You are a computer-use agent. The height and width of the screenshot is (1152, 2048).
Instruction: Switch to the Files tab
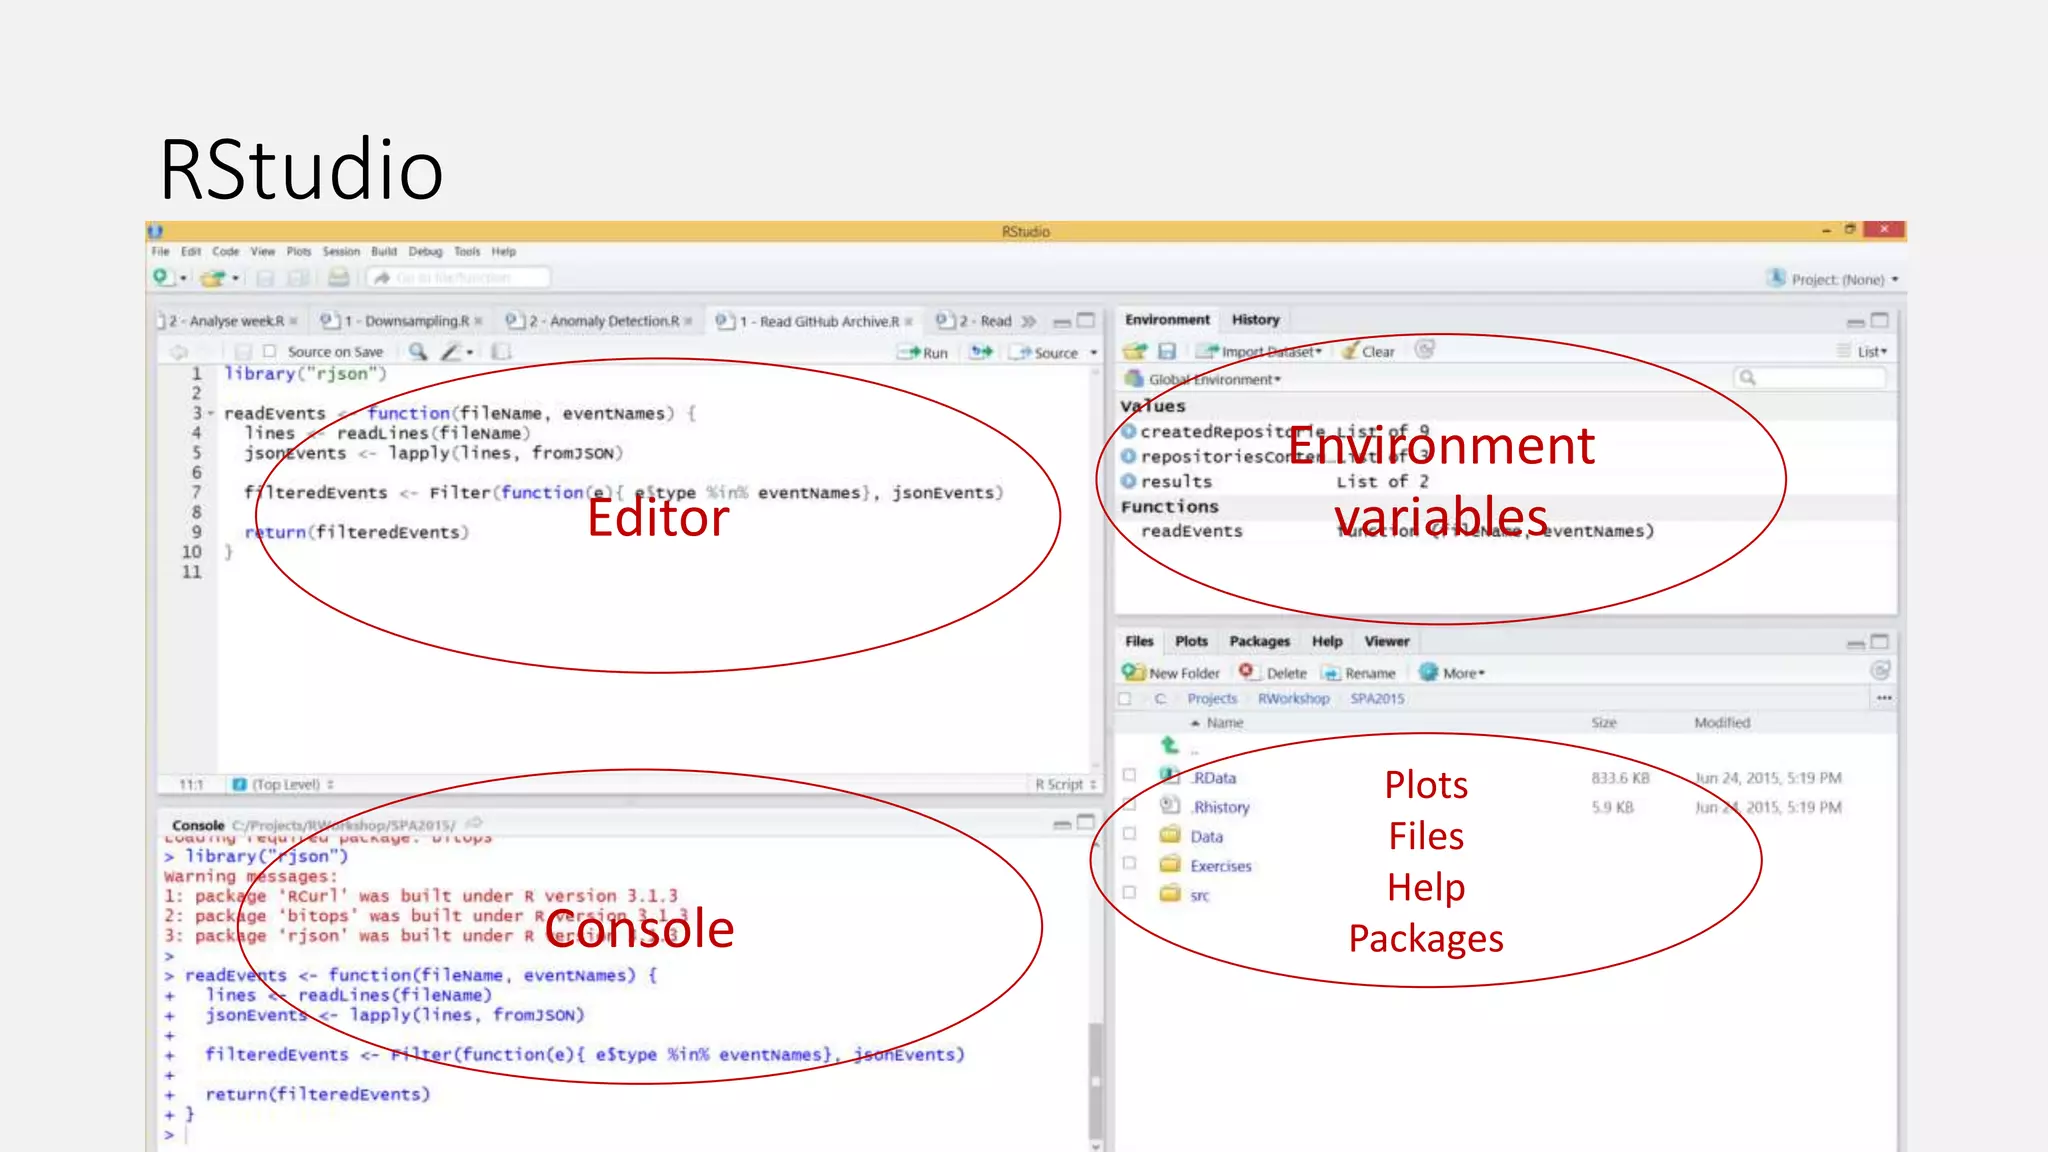pos(1139,641)
